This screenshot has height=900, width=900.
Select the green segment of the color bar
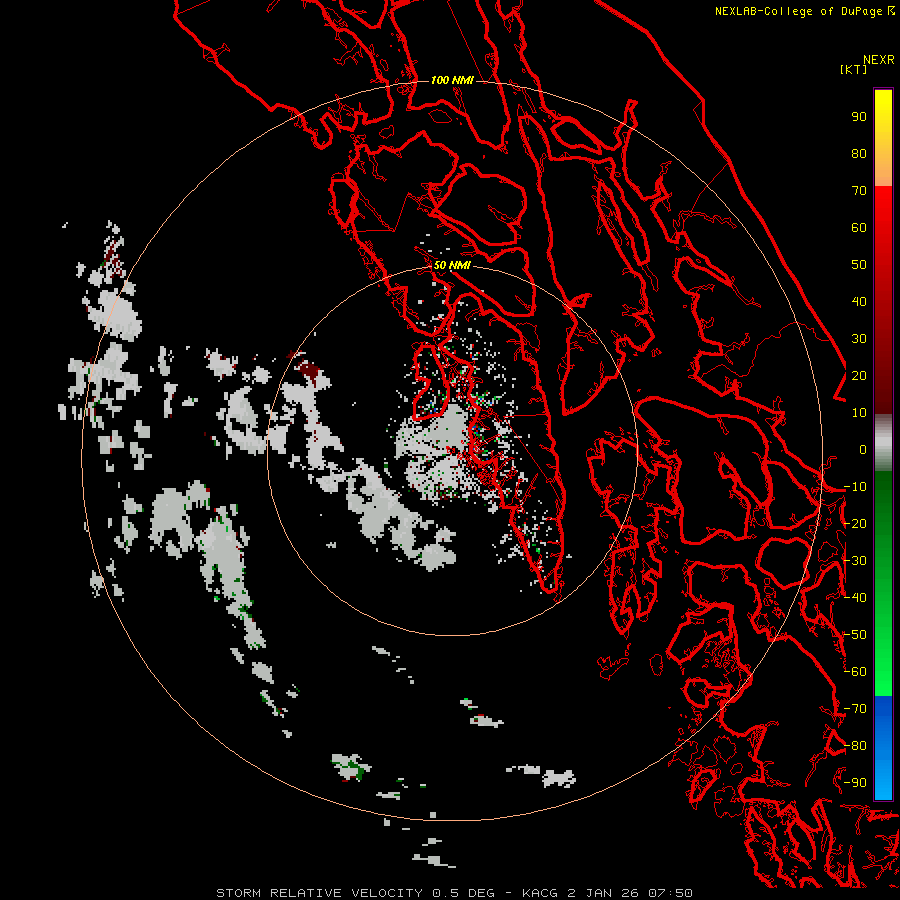(883, 584)
